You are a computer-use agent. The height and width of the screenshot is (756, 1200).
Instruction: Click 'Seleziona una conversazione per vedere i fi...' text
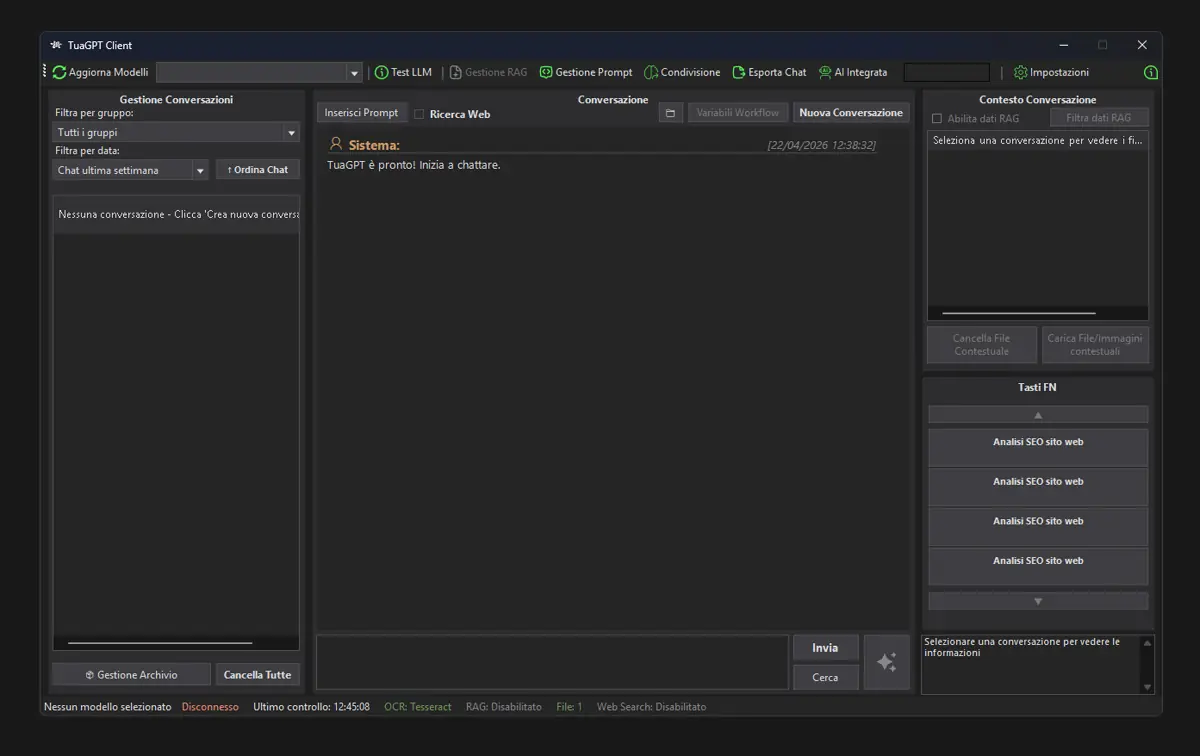coord(1037,141)
